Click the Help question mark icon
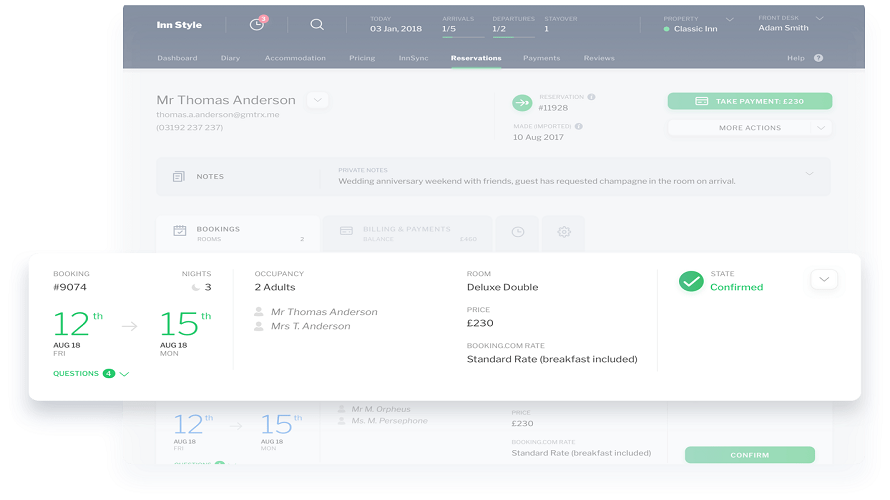The height and width of the screenshot is (500, 890). coord(818,58)
